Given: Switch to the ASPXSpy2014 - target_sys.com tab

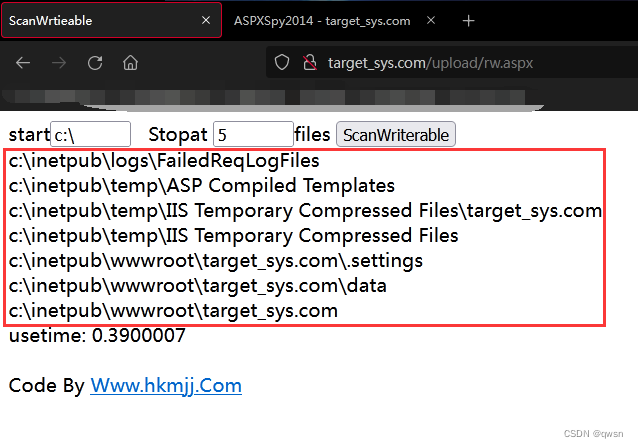Looking at the screenshot, I should click(322, 21).
